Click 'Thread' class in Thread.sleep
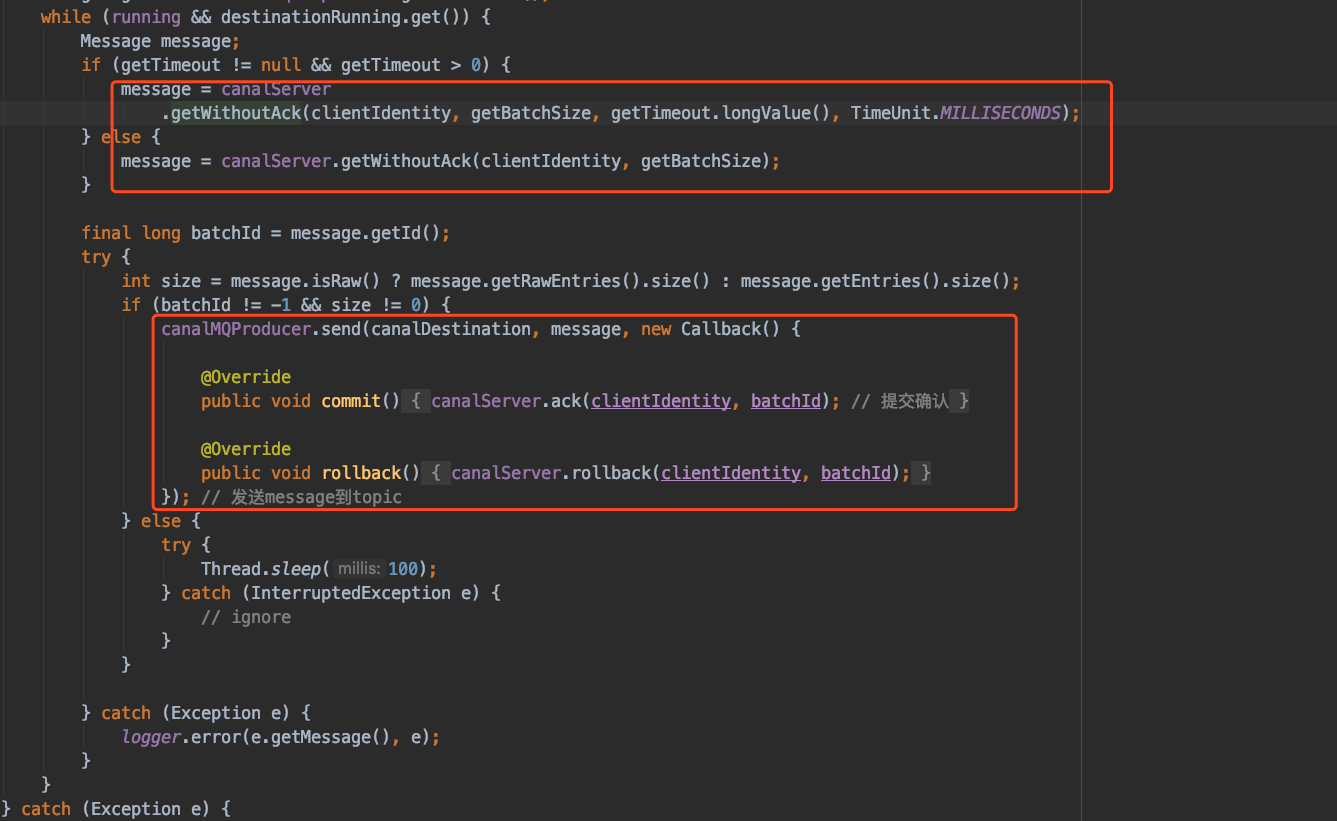Screen dimensions: 1337x821 point(231,569)
